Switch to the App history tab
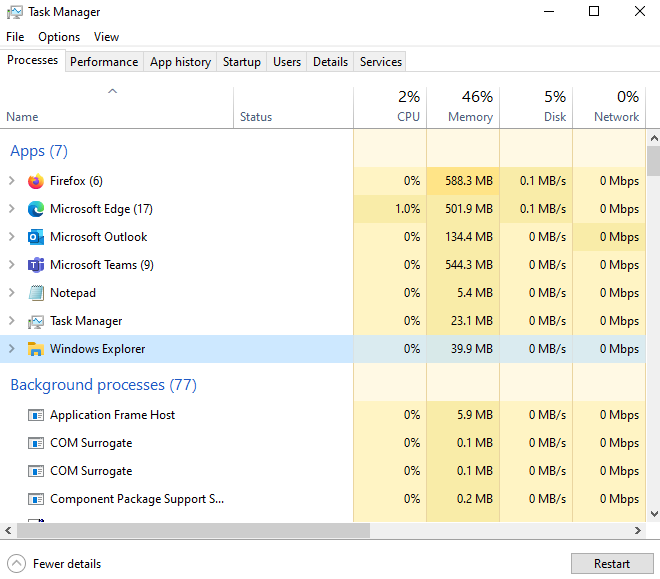660x579 pixels. 180,62
